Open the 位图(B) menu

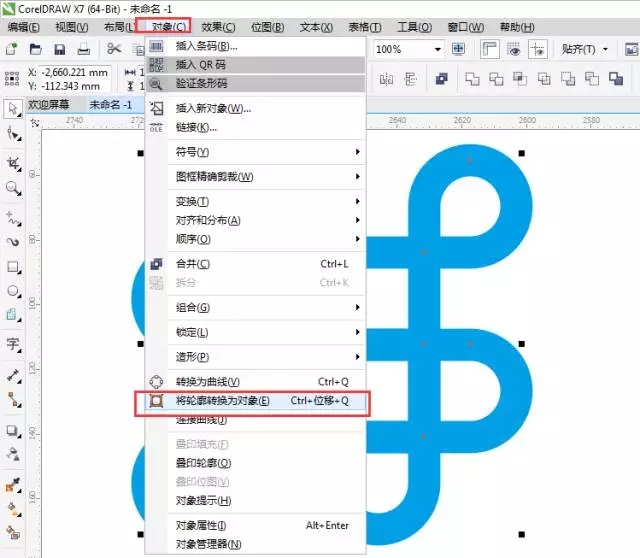267,27
